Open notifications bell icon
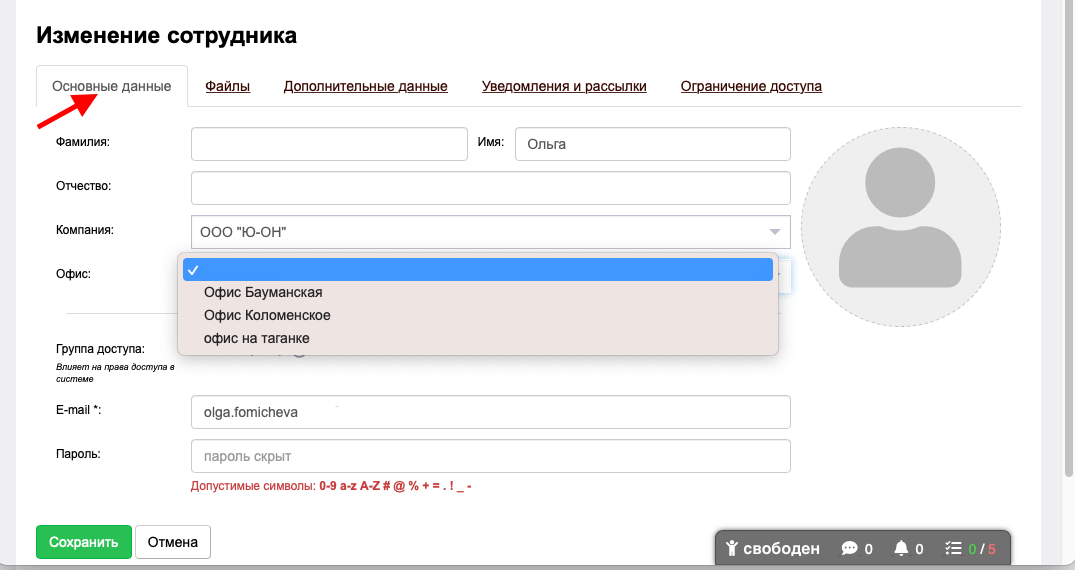The width and height of the screenshot is (1075, 570). (x=901, y=548)
